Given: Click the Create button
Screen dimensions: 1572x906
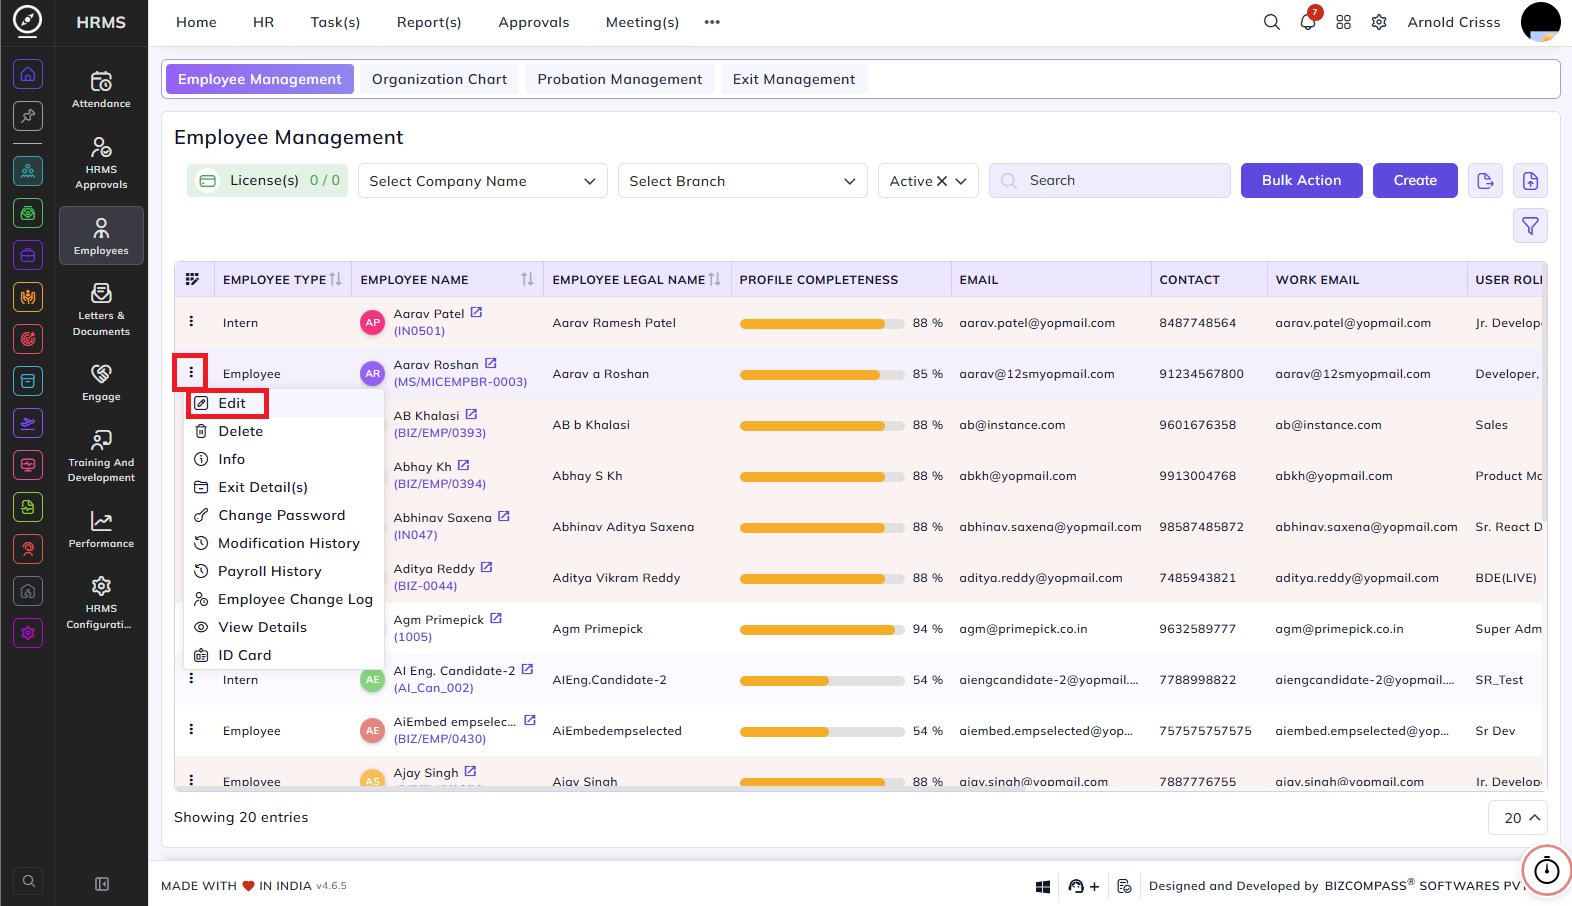Looking at the screenshot, I should tap(1415, 181).
